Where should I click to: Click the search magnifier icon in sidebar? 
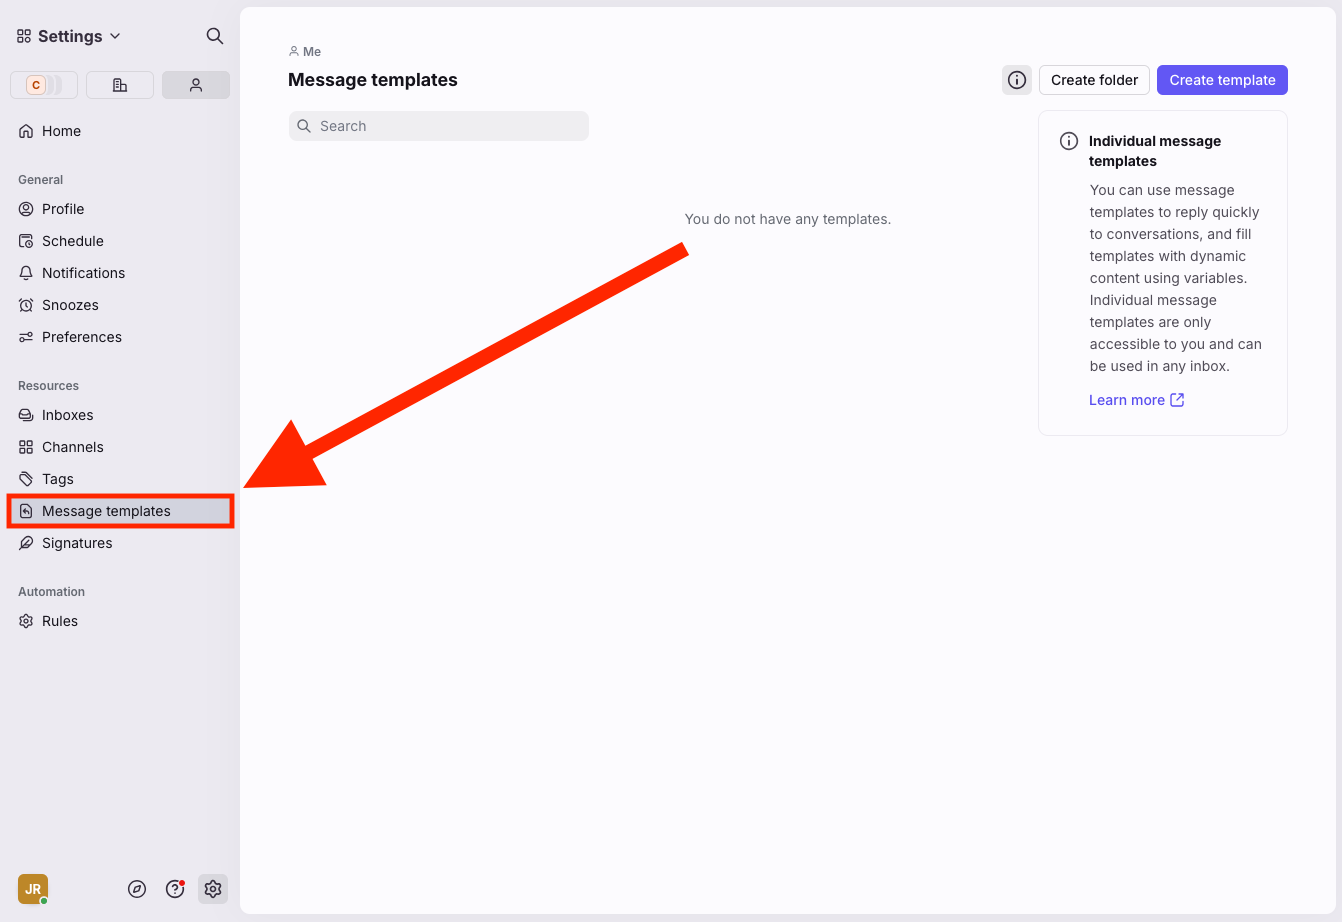pos(214,36)
